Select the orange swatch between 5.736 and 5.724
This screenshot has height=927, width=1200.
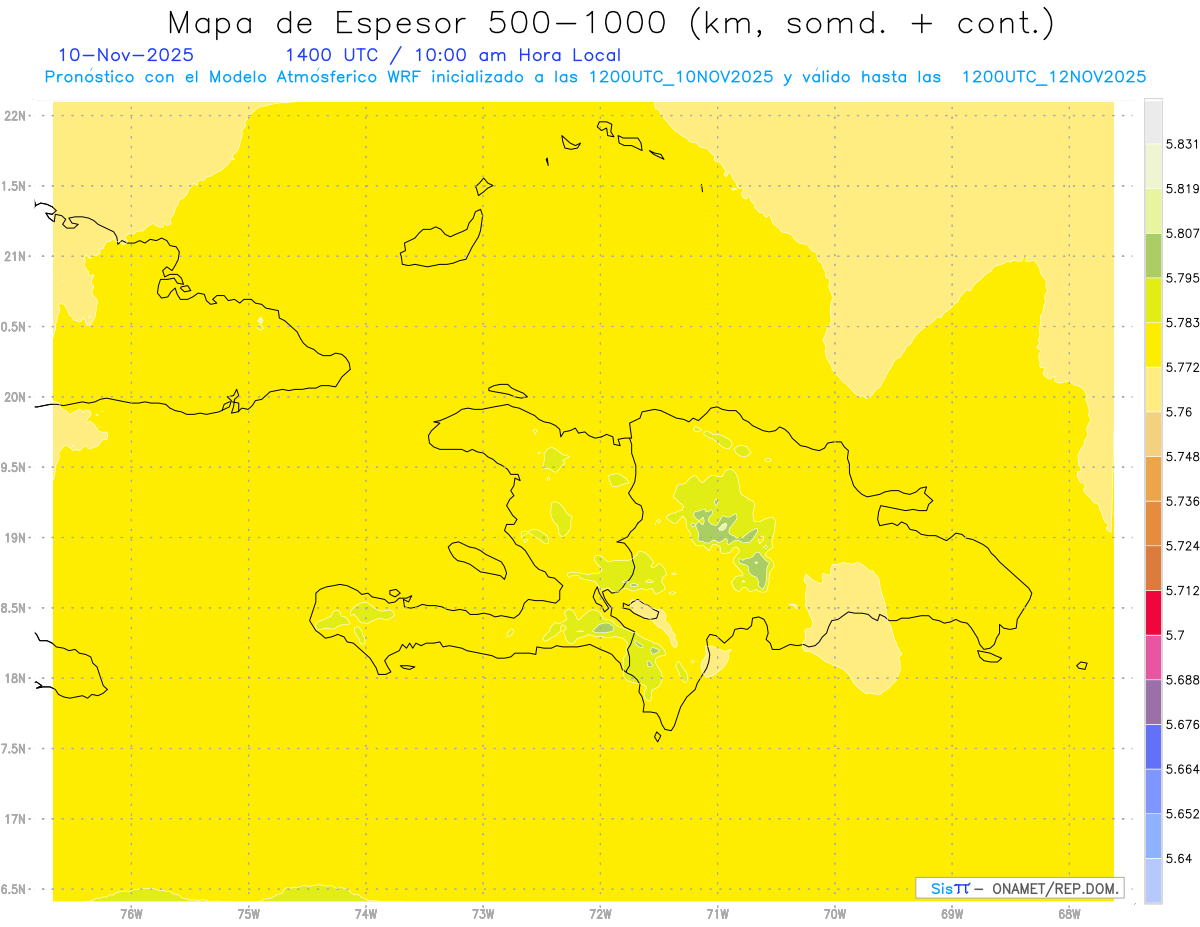click(1153, 523)
